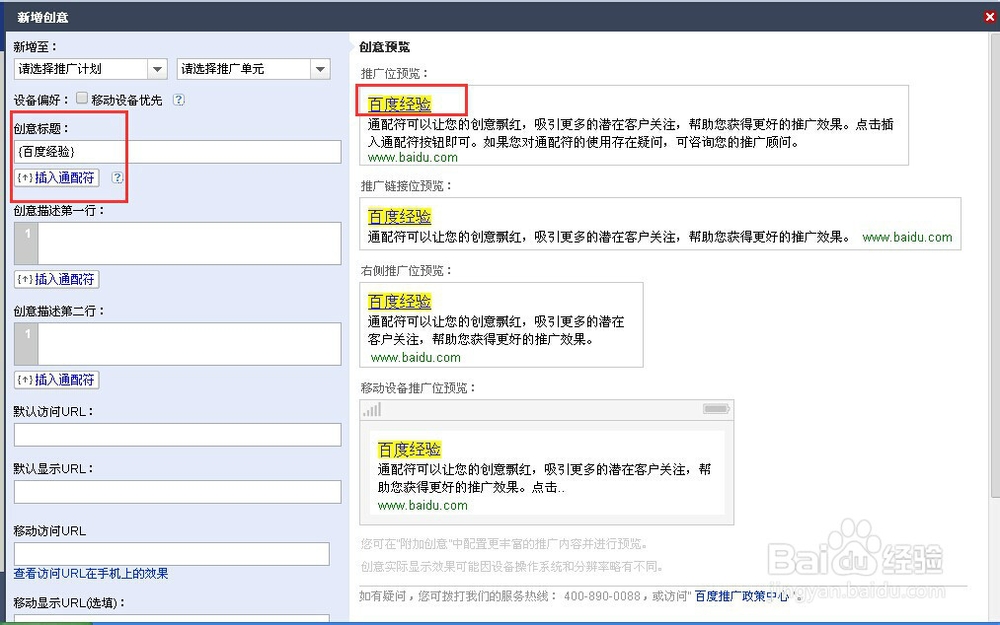This screenshot has height=625, width=1000.
Task: Click 百度经验 title in 推广位预览
Action: [400, 104]
